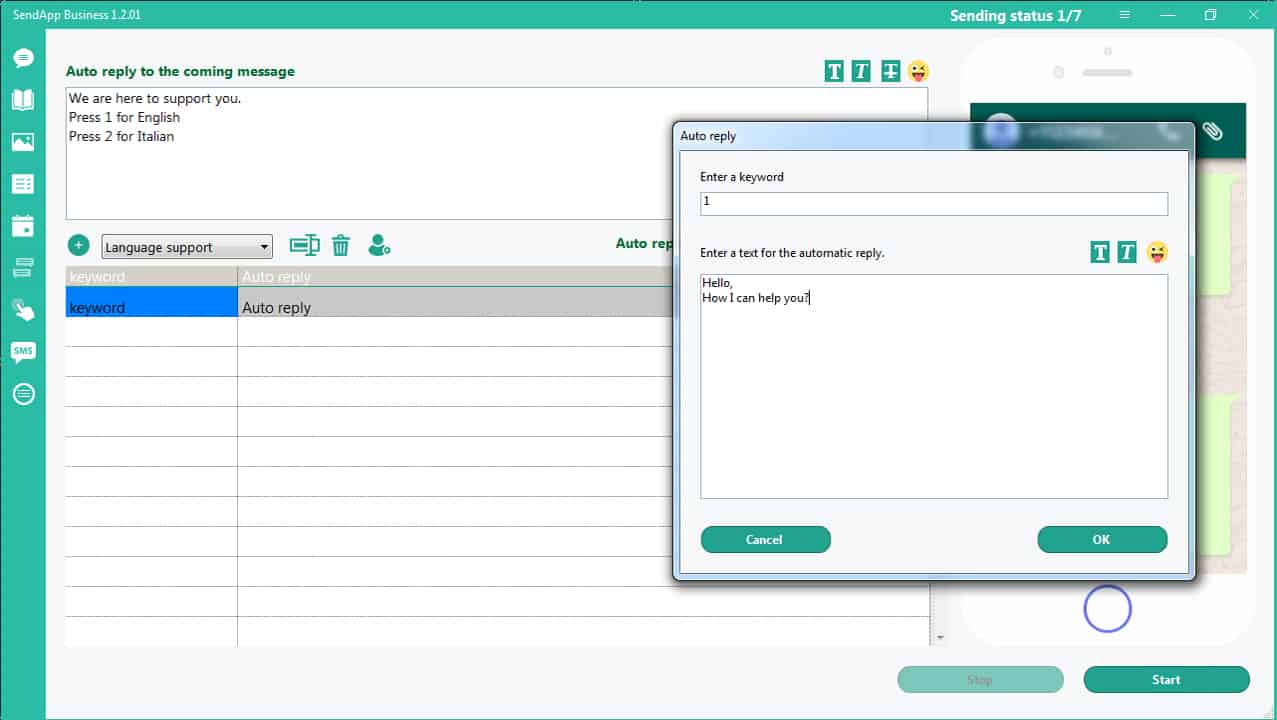Image resolution: width=1277 pixels, height=720 pixels.
Task: Cancel the Auto reply dialog
Action: click(x=765, y=540)
